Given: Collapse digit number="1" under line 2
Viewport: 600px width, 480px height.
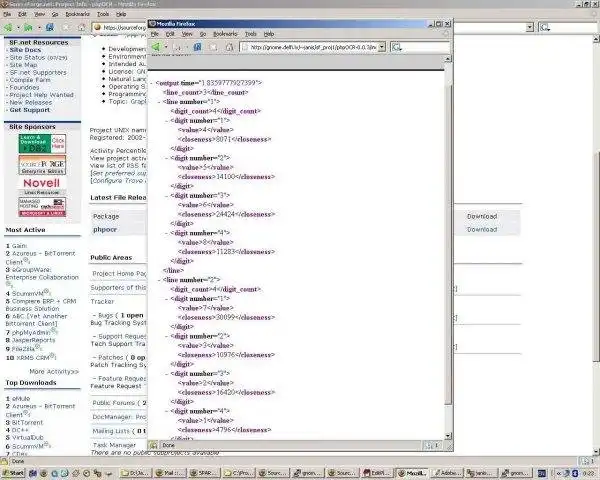Looking at the screenshot, I should [x=167, y=299].
